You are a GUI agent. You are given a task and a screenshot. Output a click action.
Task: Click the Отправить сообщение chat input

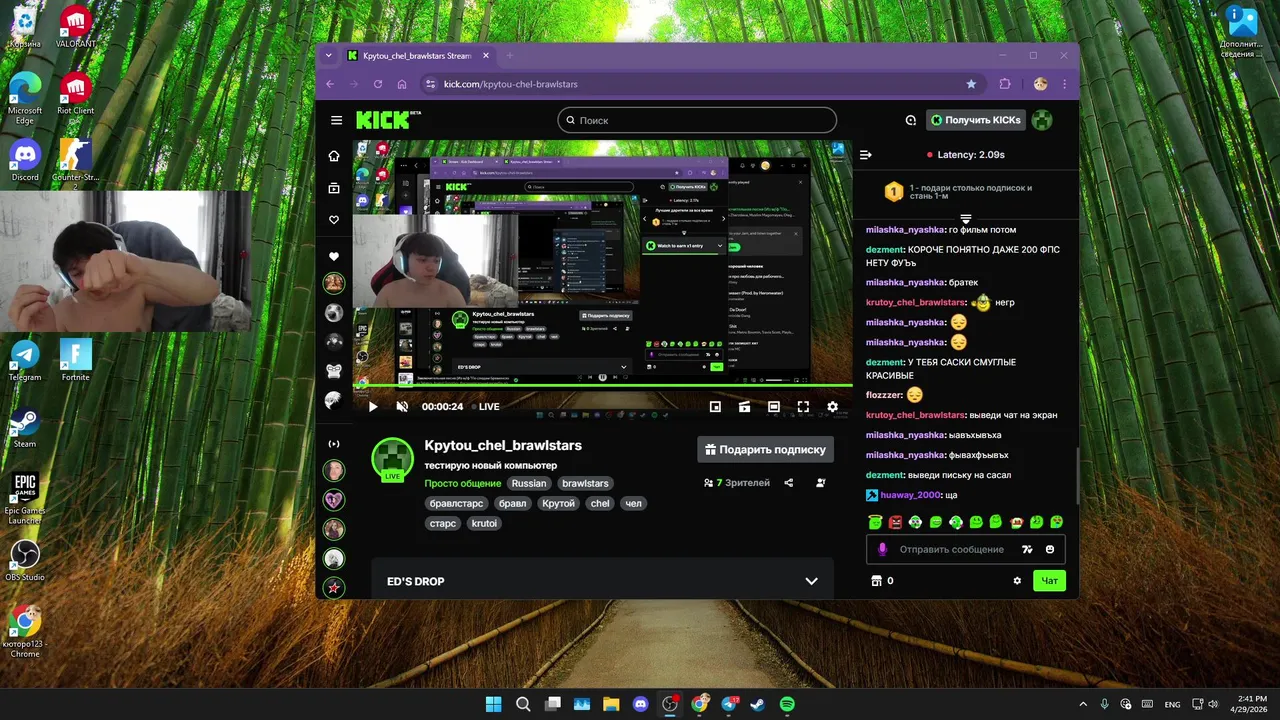952,549
